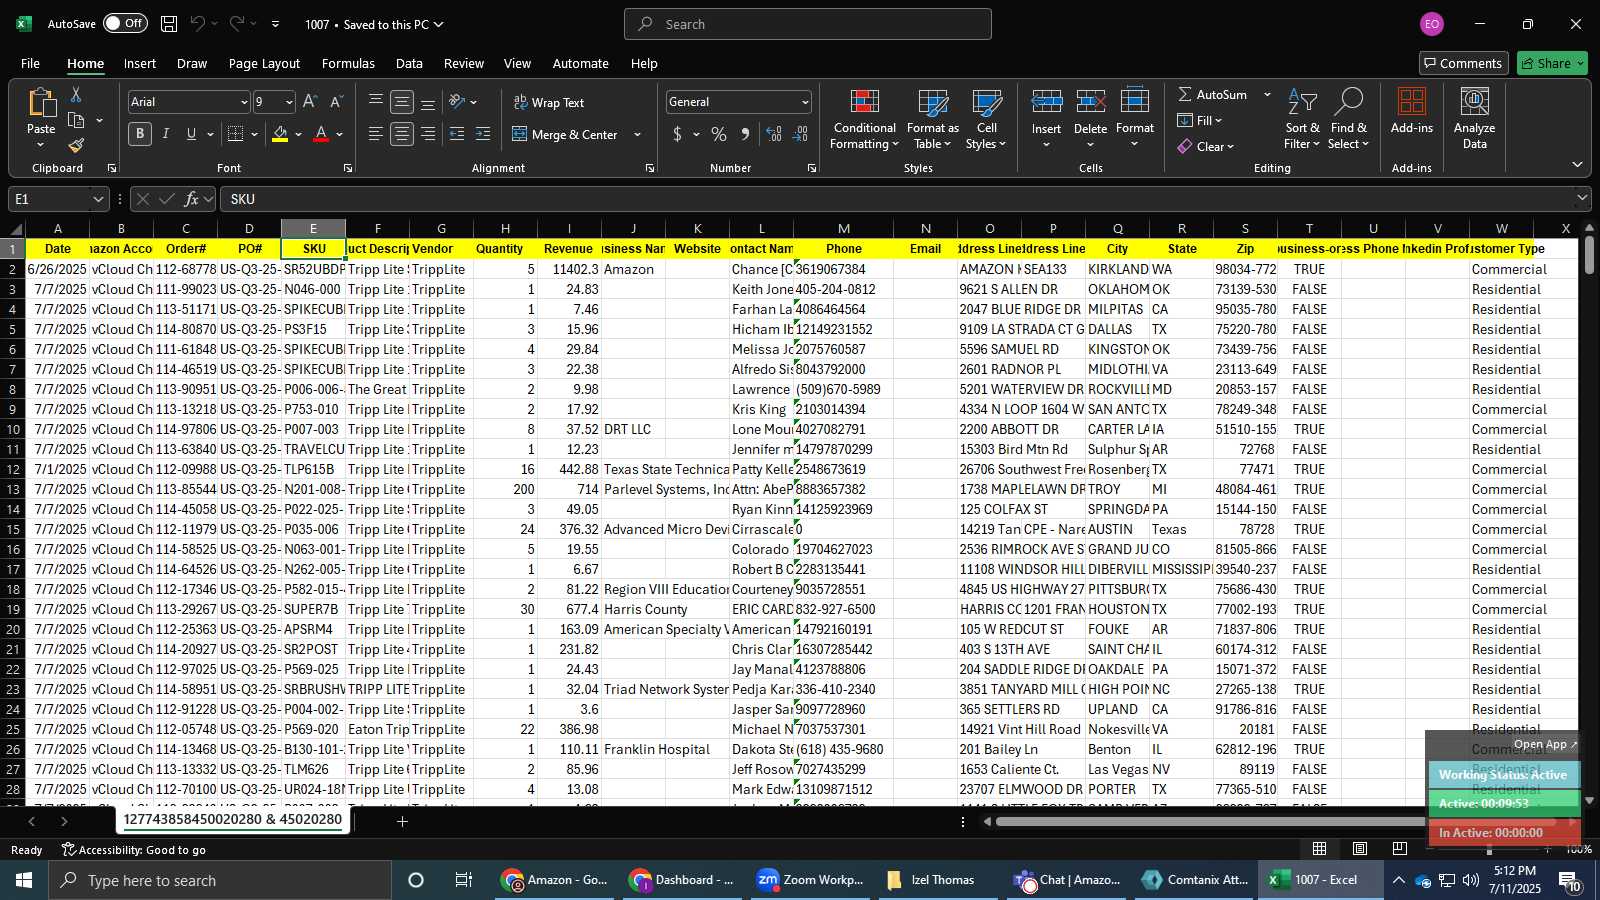Image resolution: width=1600 pixels, height=900 pixels.
Task: Toggle Normal view in status bar
Action: click(x=1320, y=849)
